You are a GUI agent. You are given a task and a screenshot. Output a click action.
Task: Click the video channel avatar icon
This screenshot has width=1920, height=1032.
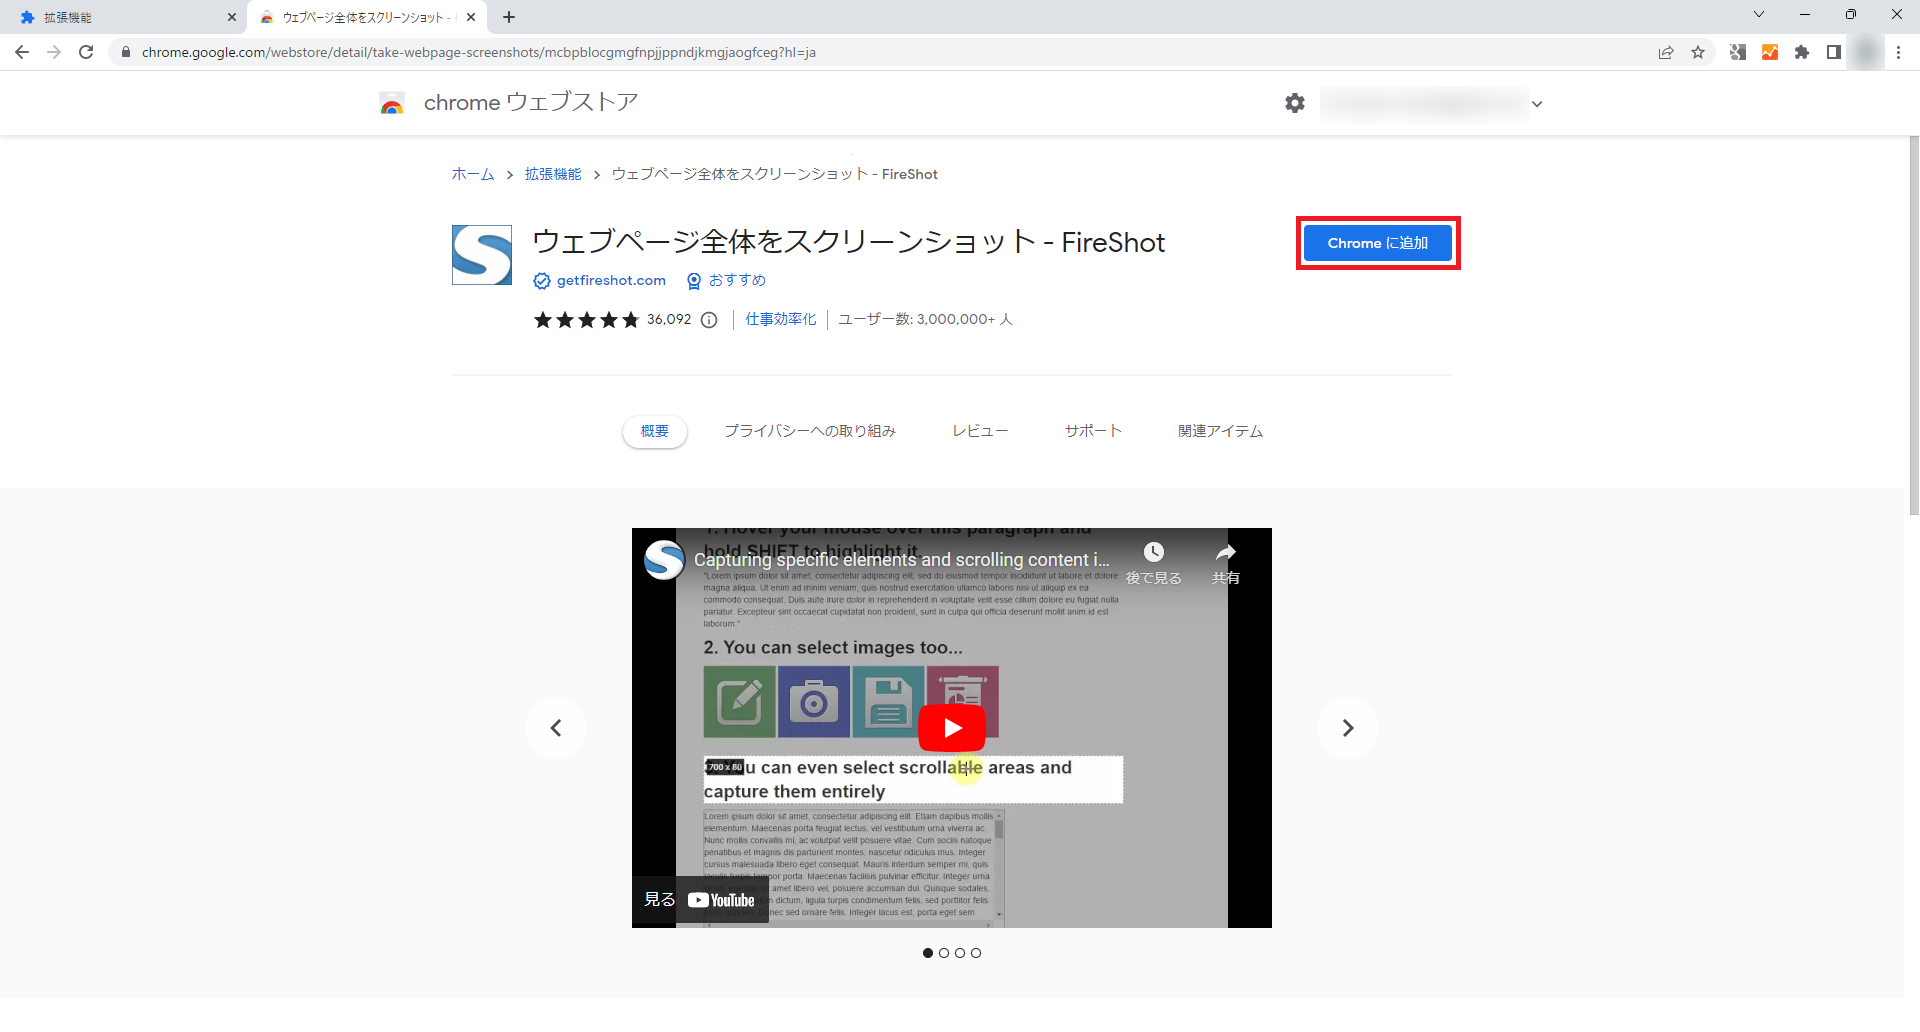(x=664, y=560)
